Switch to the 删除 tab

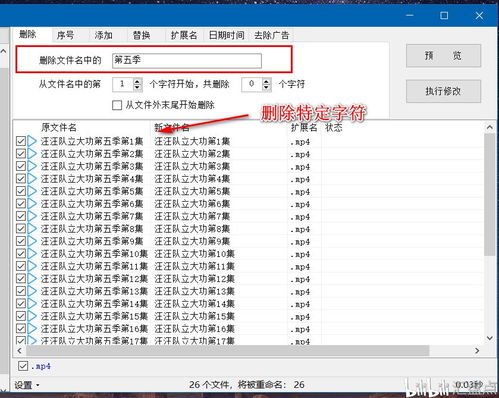point(28,34)
